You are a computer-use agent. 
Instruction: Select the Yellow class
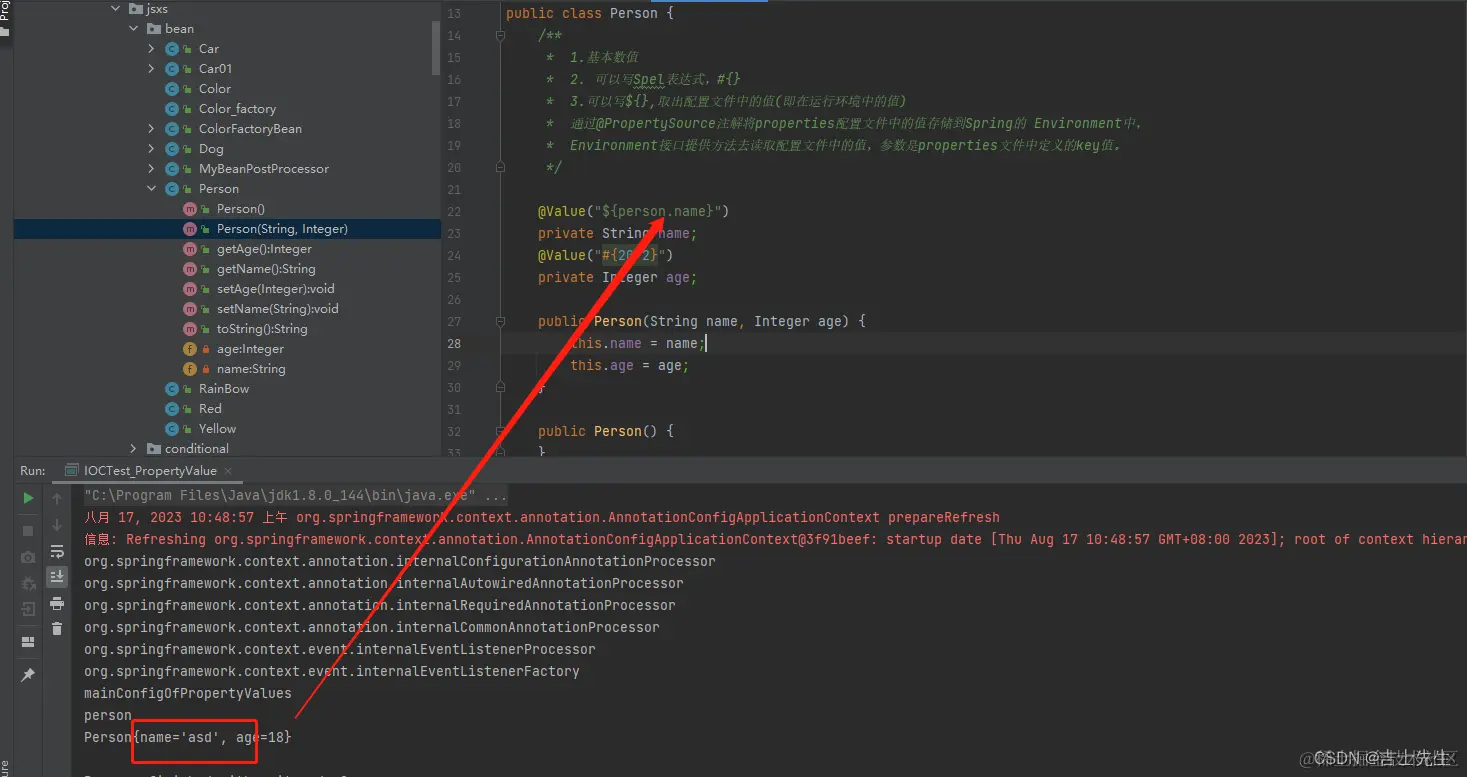point(217,429)
